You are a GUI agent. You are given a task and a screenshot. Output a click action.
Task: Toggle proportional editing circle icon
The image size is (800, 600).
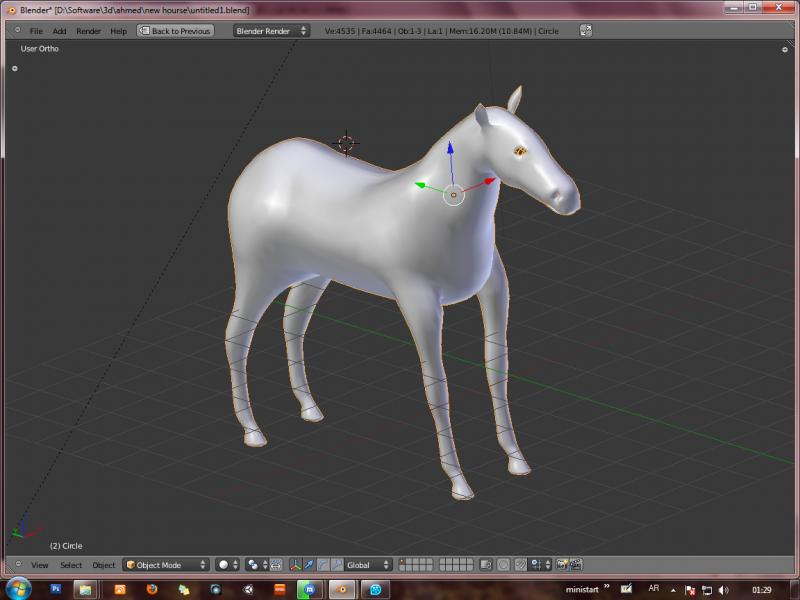503,565
